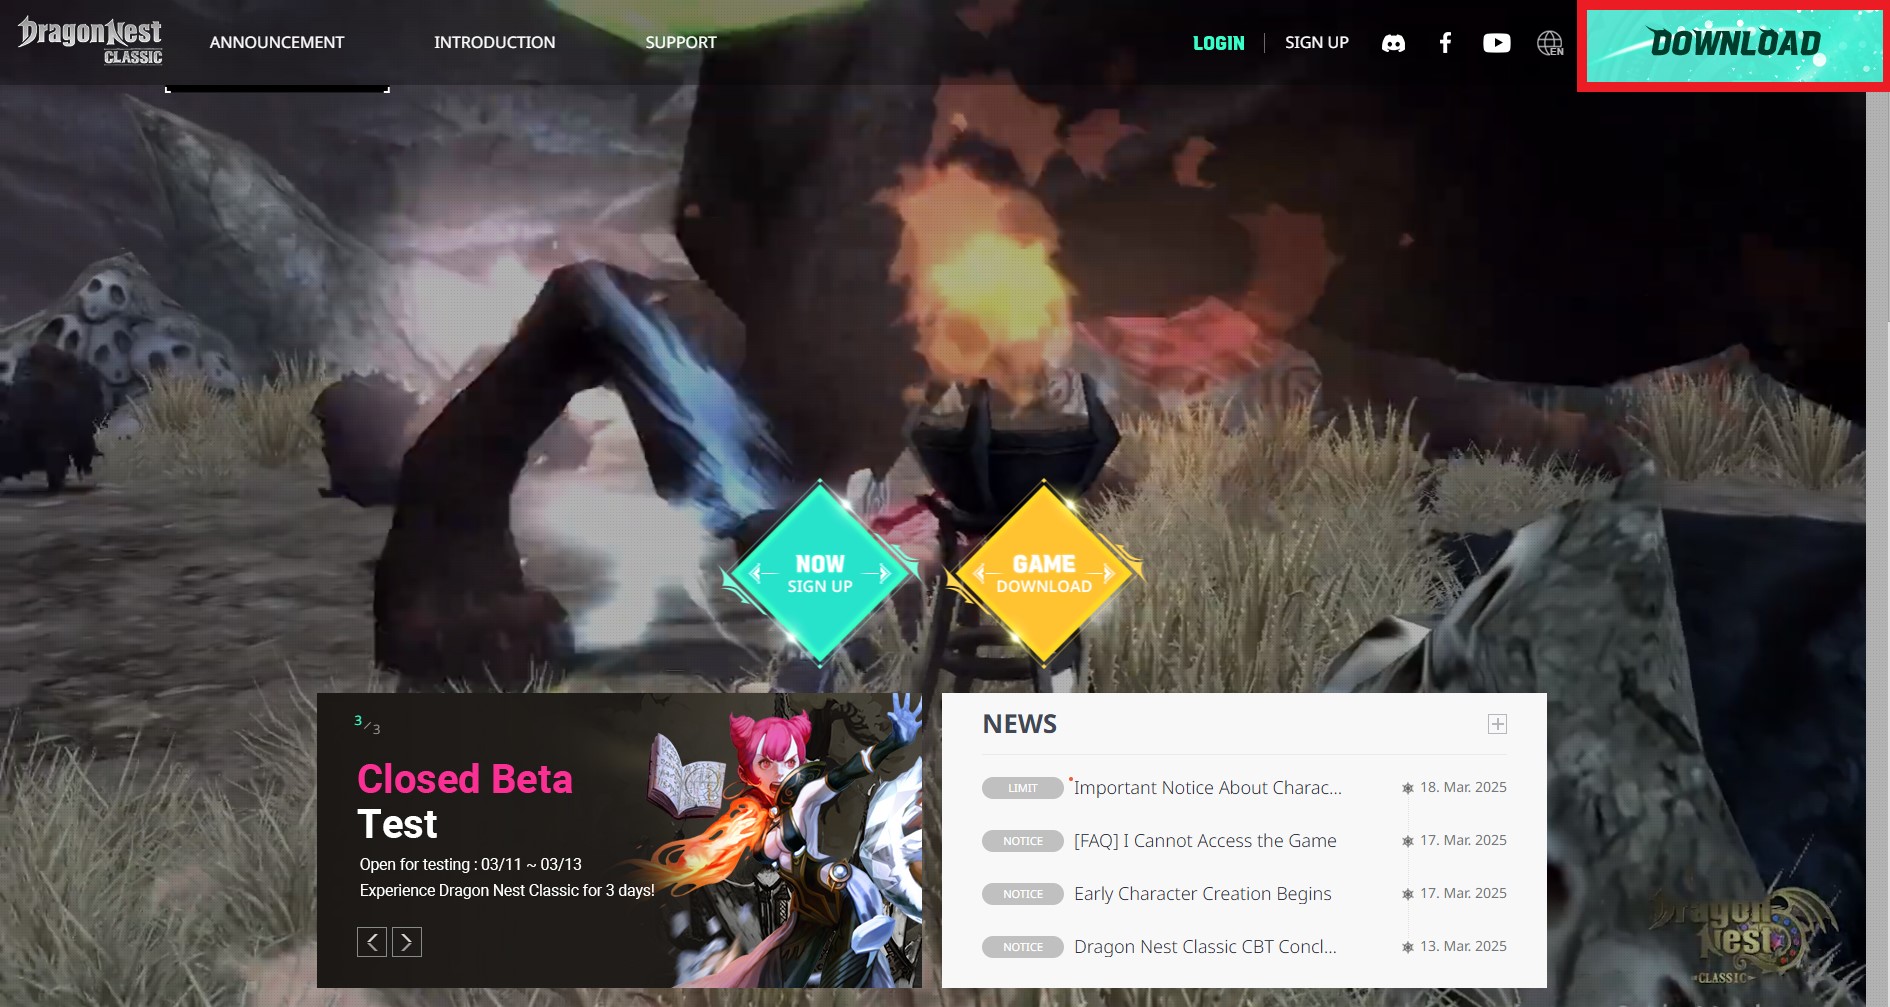Open Early Character Creation Begins notice

(1202, 894)
